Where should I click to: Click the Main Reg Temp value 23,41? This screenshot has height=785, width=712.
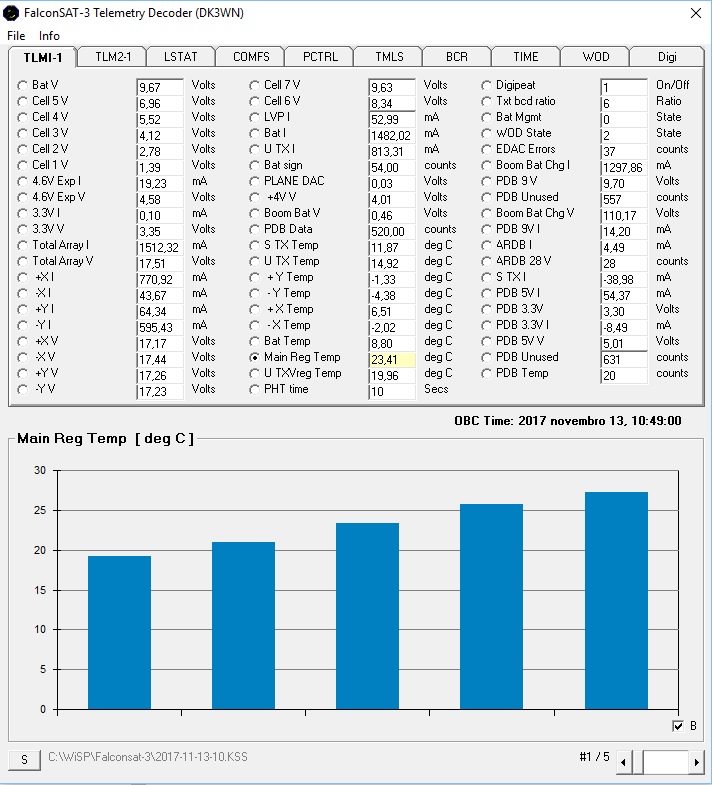point(392,359)
